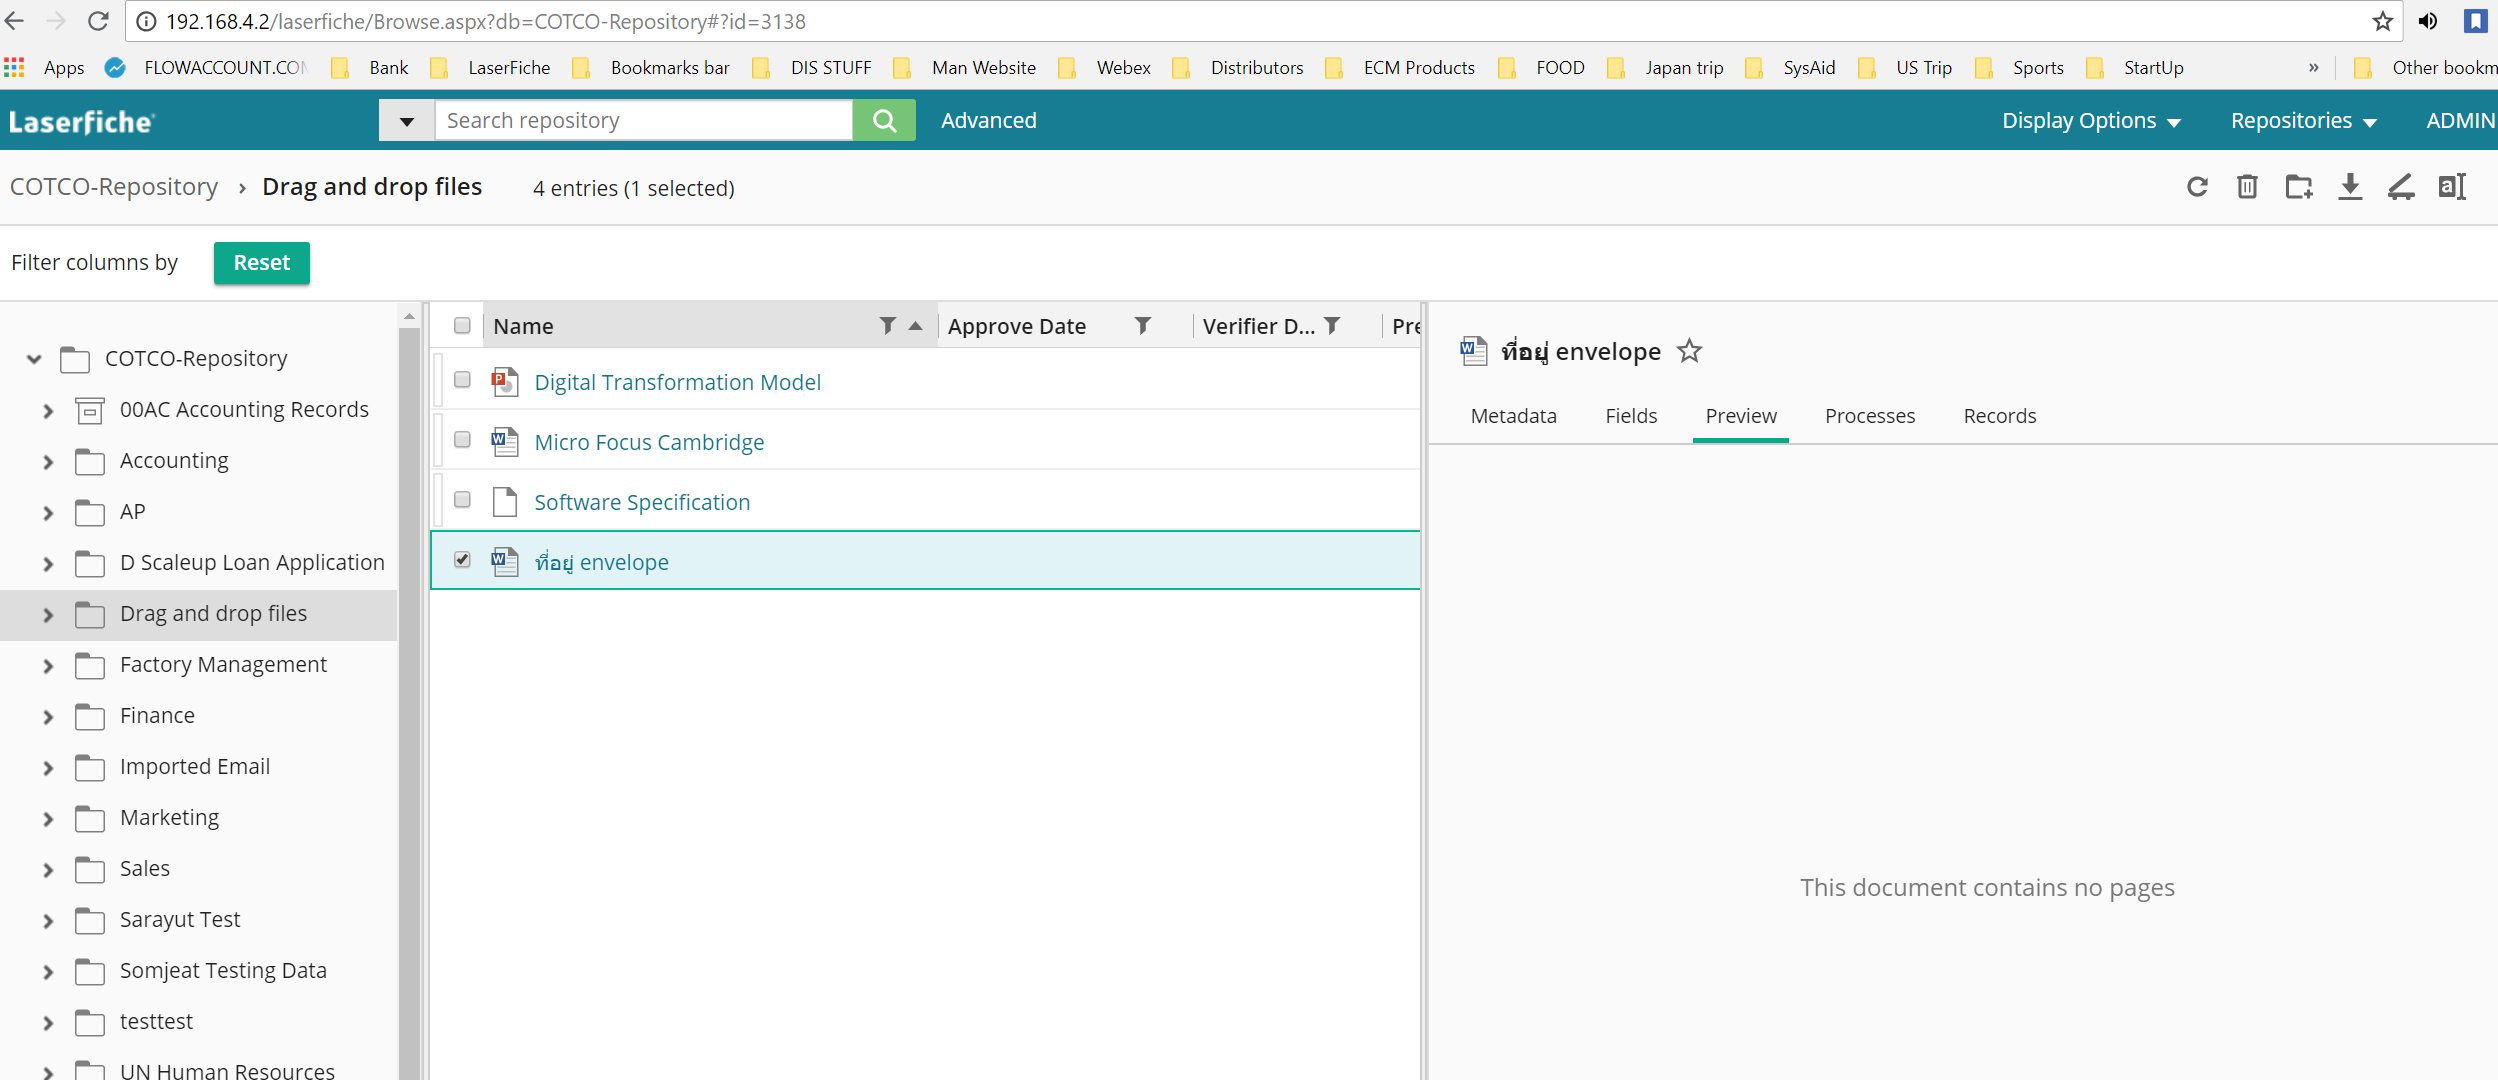Click the green search magnifier button

(884, 120)
